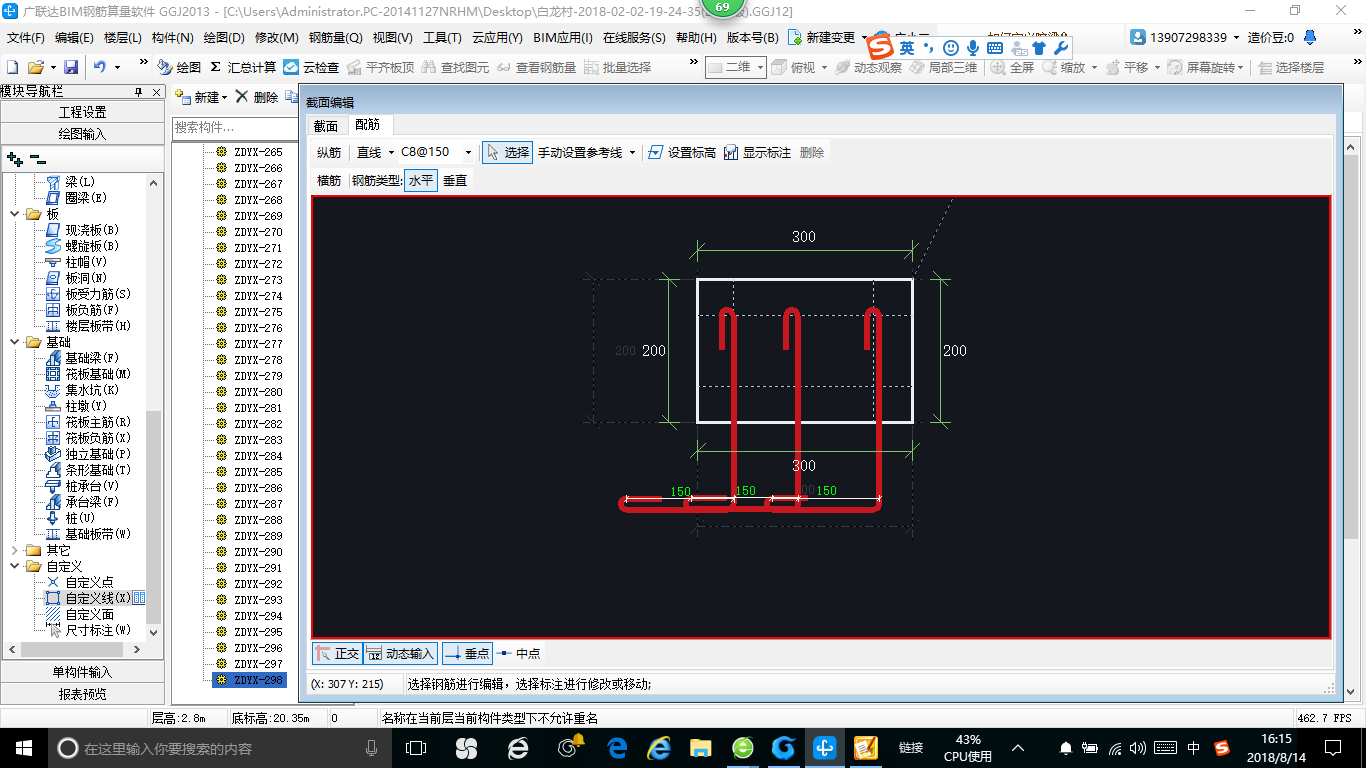The image size is (1366, 768).
Task: Open the 钢筋量(Q) menu
Action: [336, 37]
